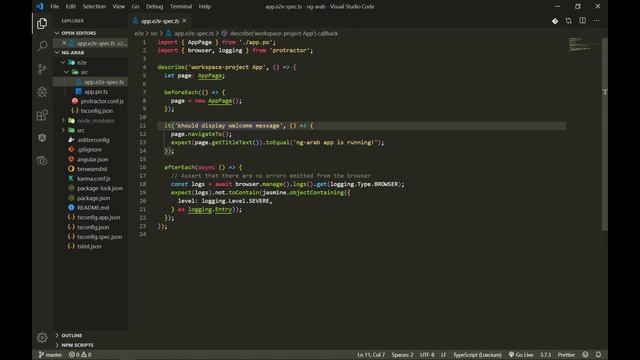Image resolution: width=640 pixels, height=360 pixels.
Task: Open the Search view in activity bar
Action: tap(42, 46)
